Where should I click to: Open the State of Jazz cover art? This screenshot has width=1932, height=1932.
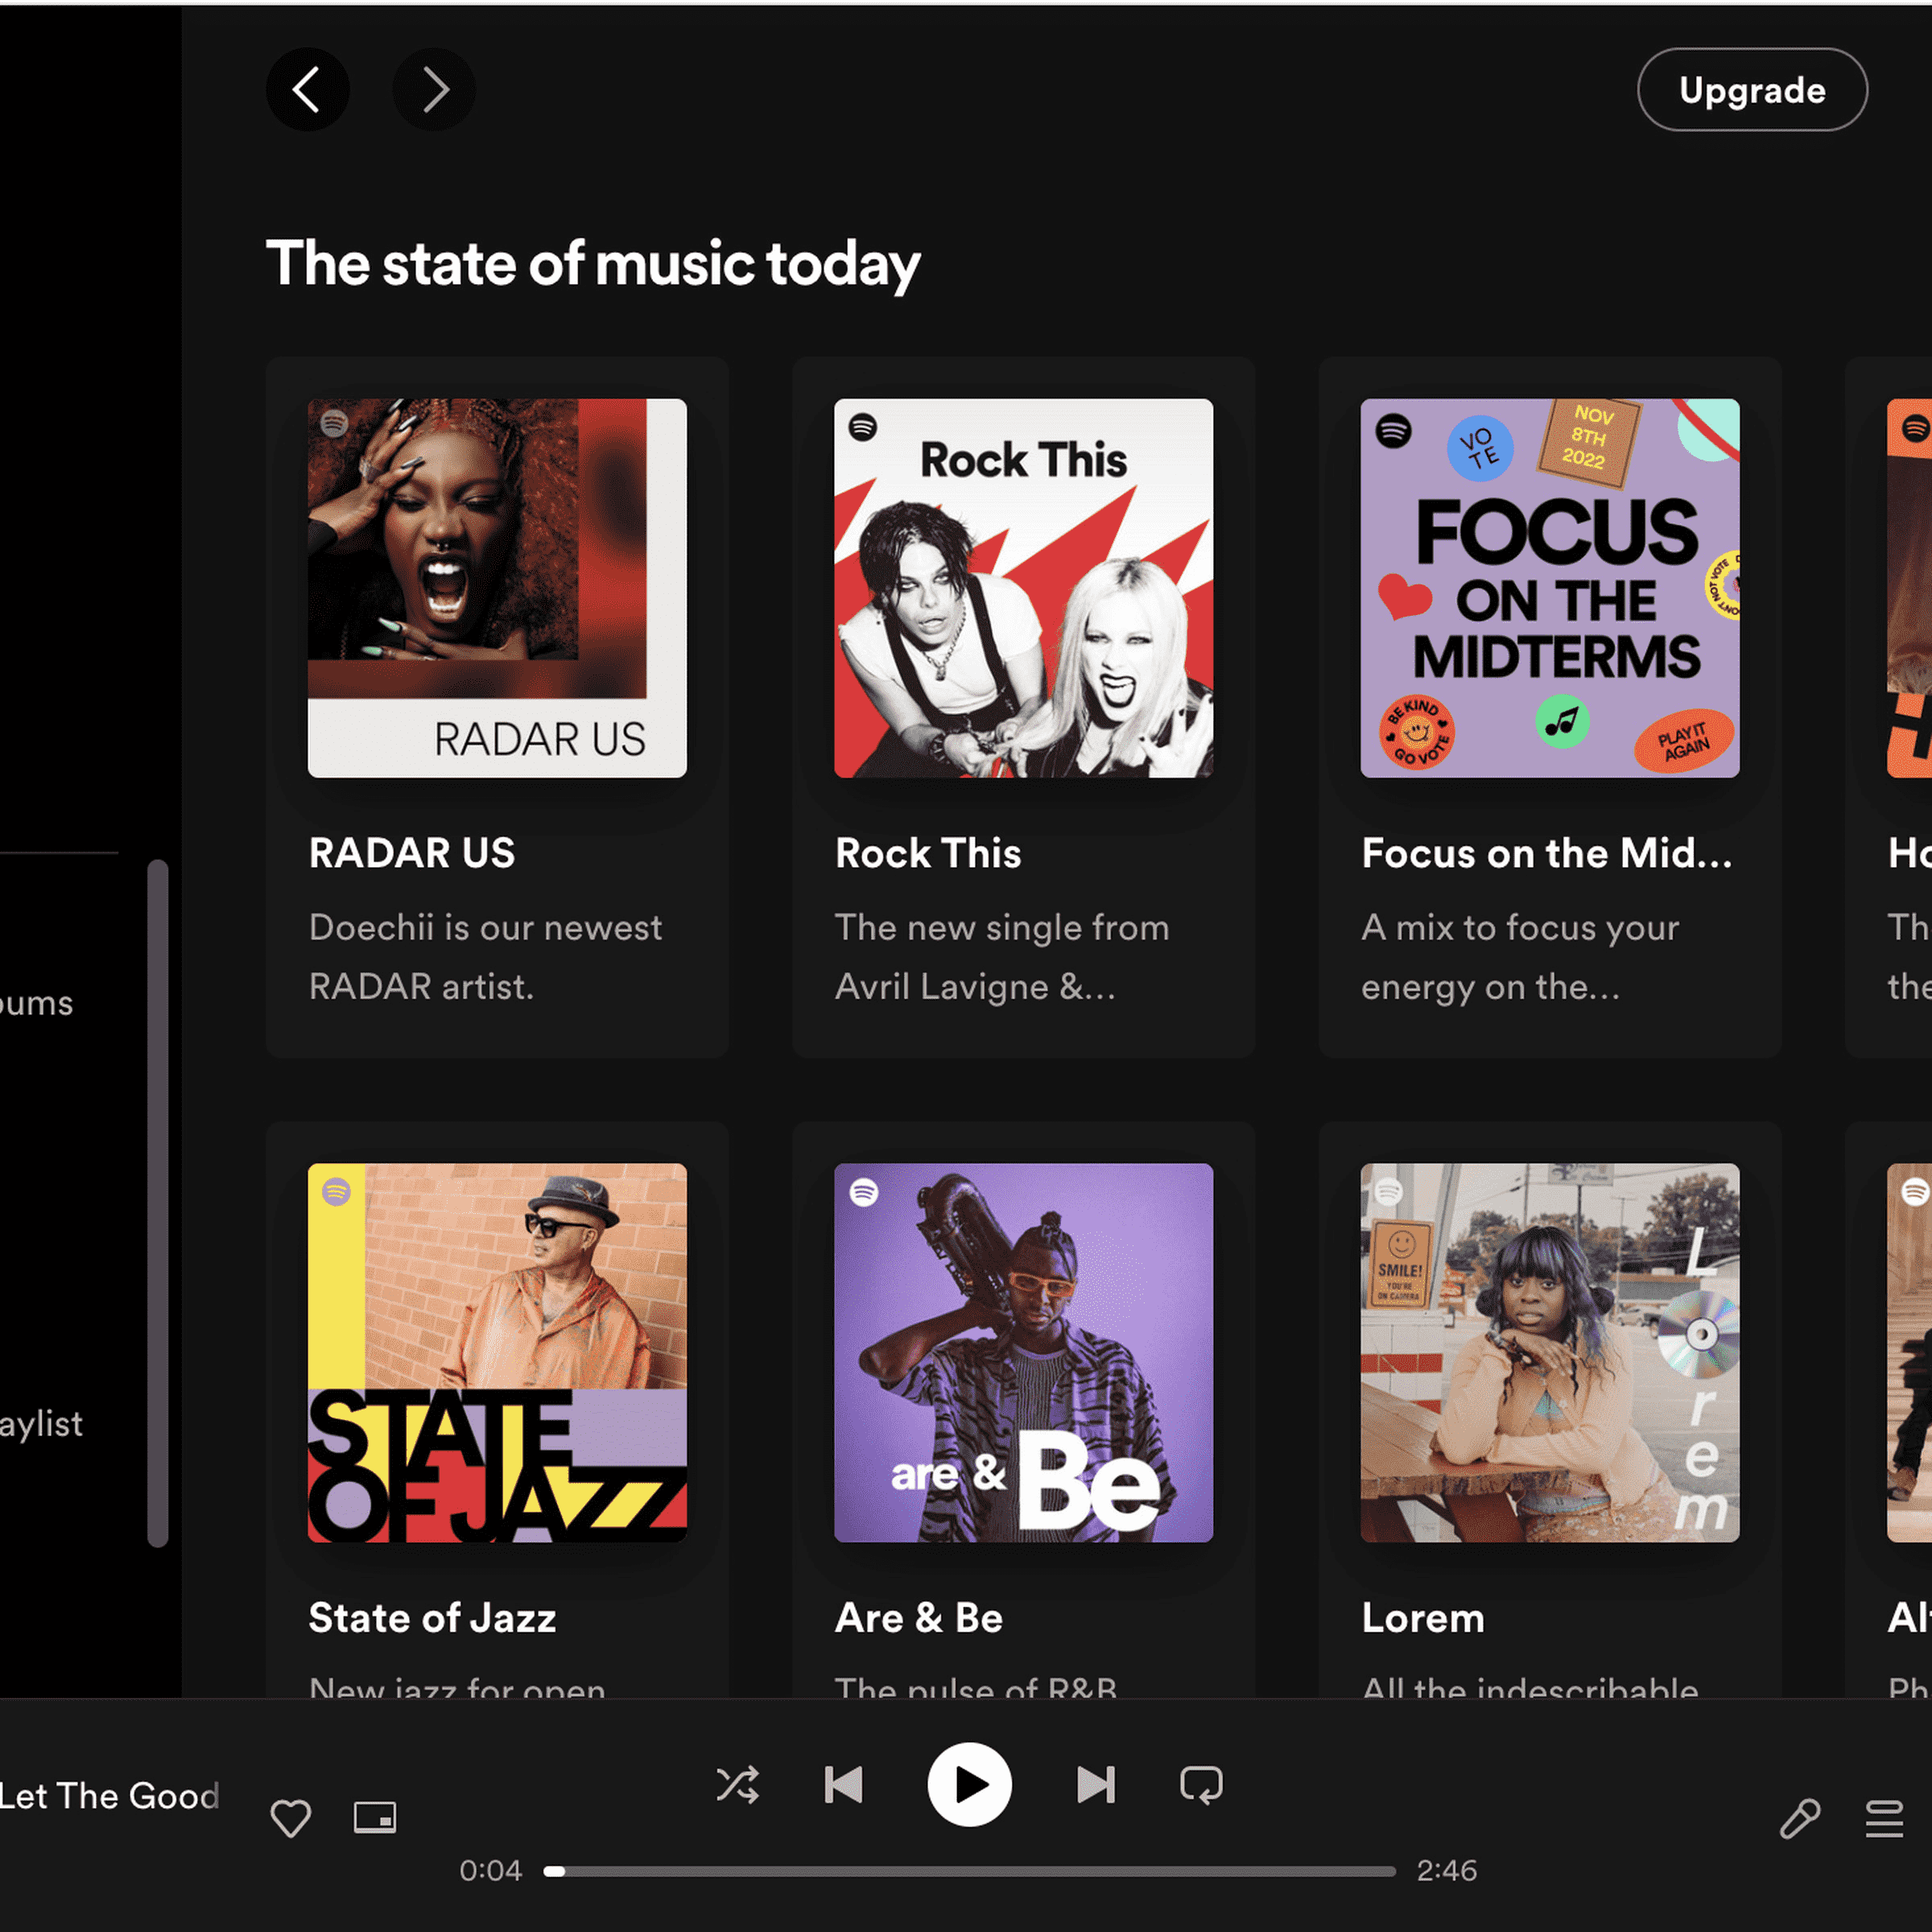coord(497,1352)
